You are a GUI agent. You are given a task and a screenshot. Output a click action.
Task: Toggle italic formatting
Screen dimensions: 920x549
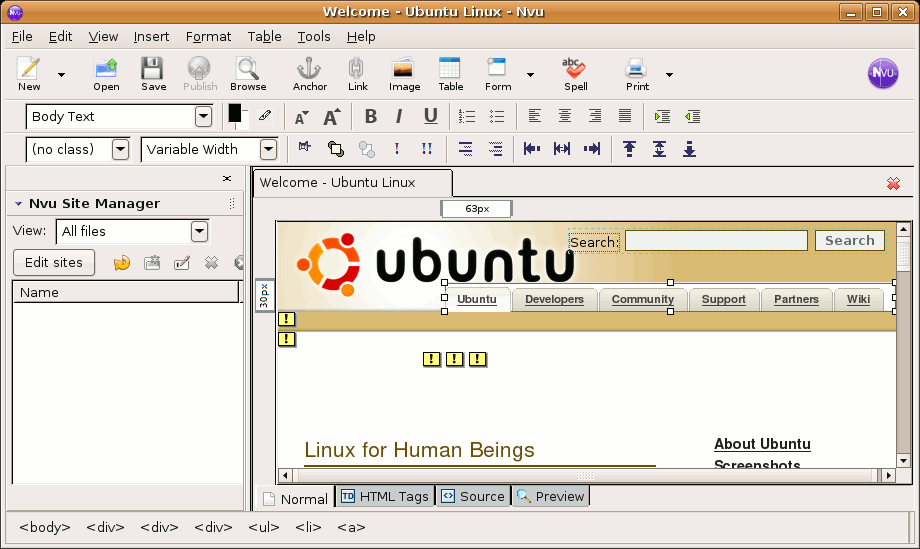(x=399, y=116)
